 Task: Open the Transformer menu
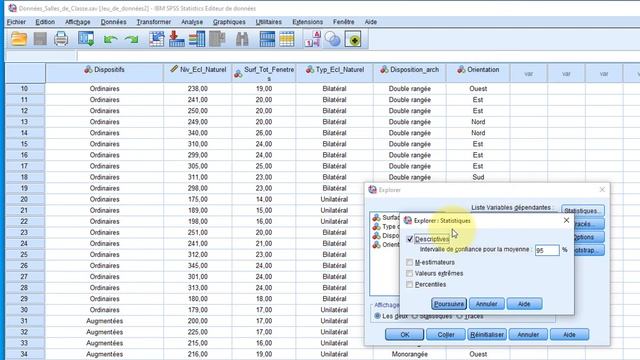pos(153,22)
